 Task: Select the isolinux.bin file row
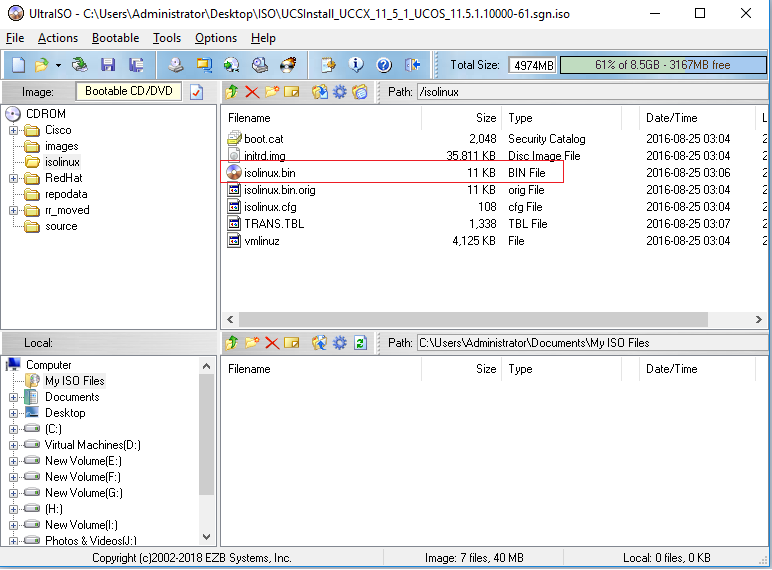392,172
